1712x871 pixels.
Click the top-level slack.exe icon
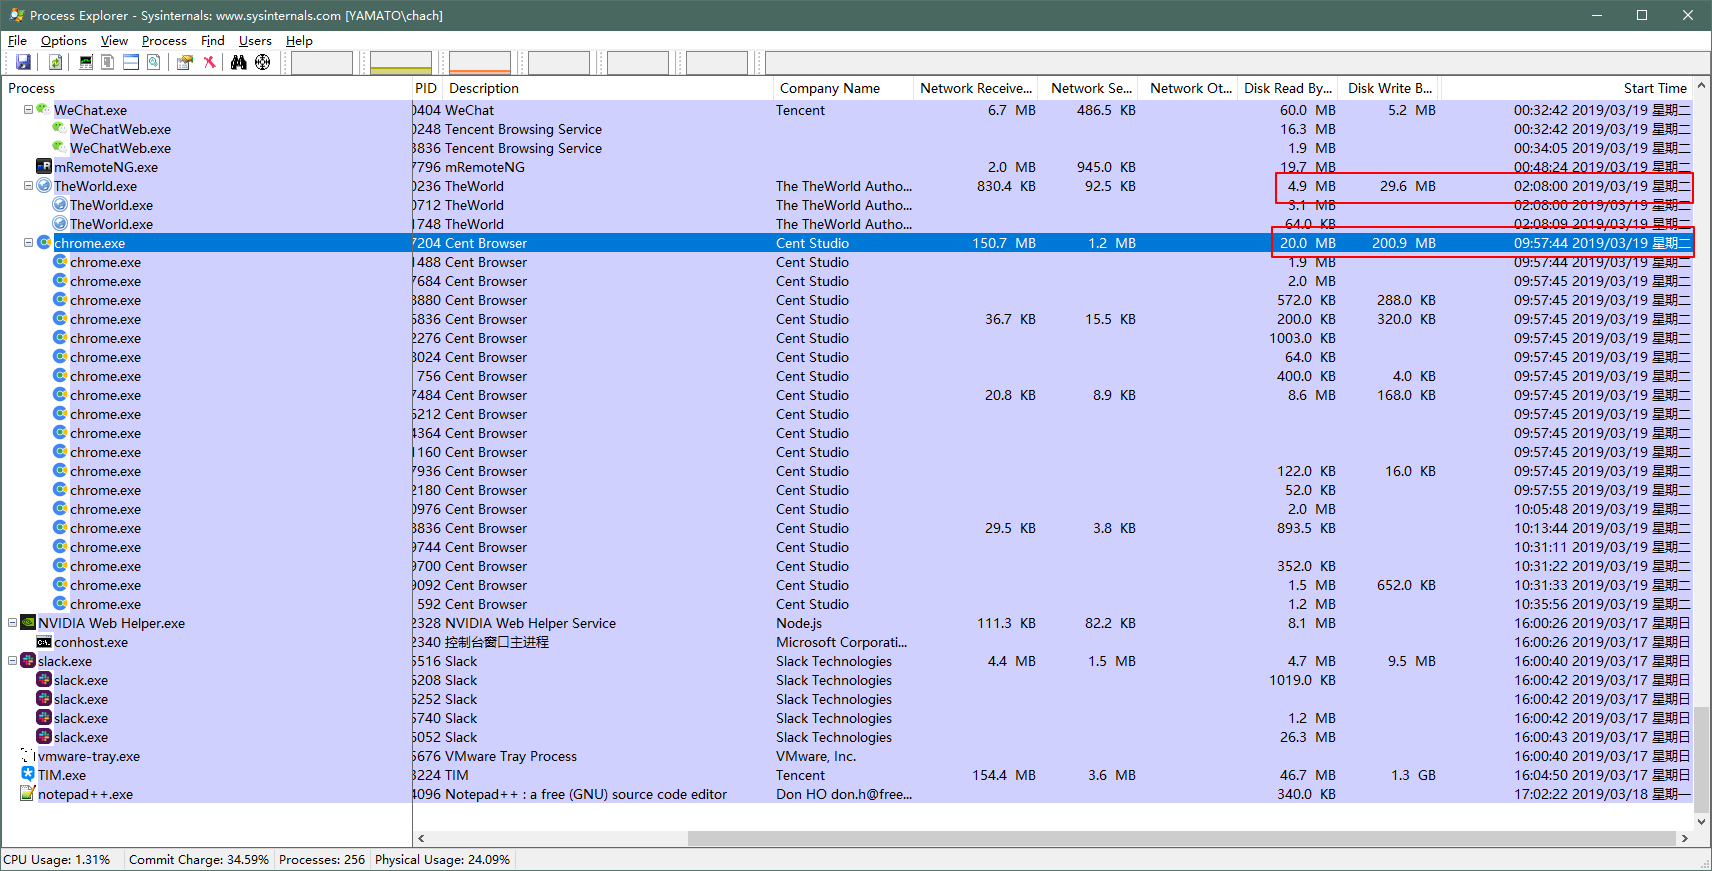(x=28, y=660)
